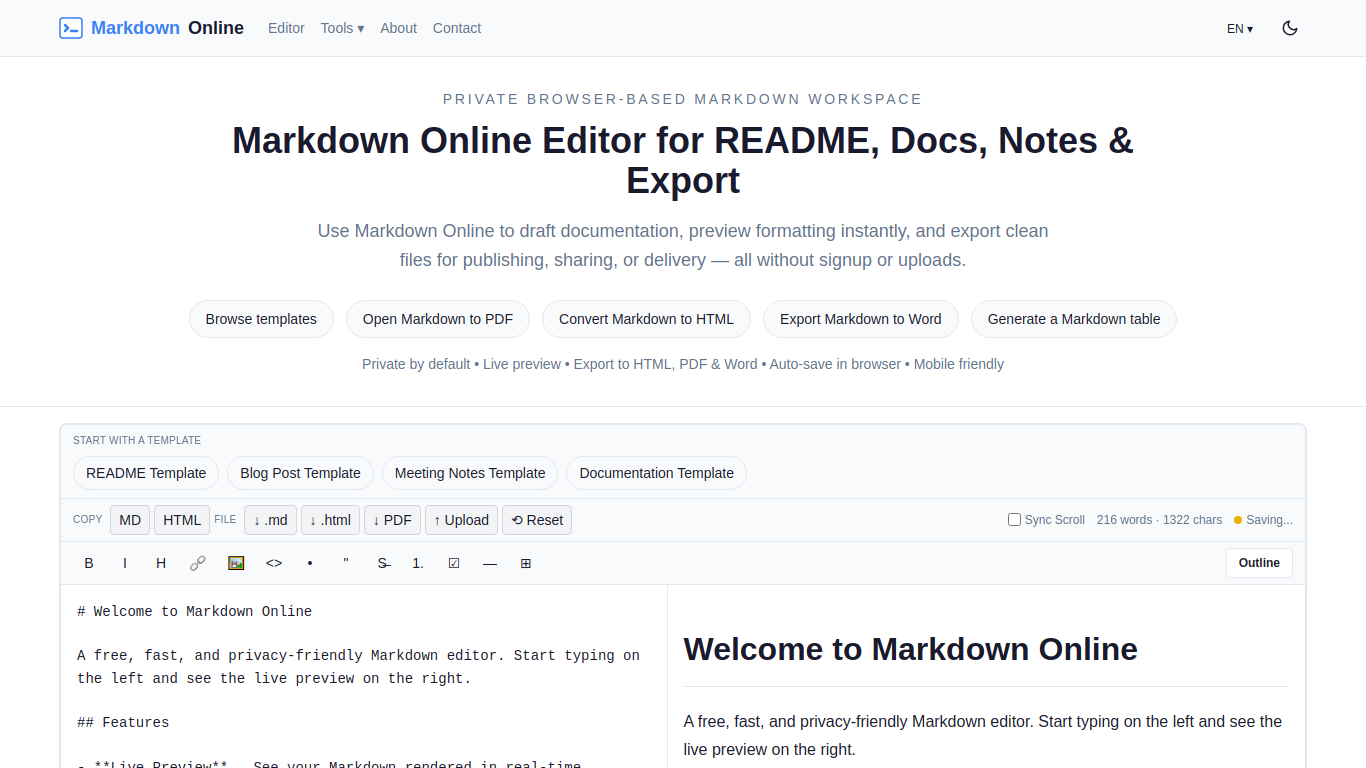Click the '## Features' line in the editor
Image resolution: width=1366 pixels, height=768 pixels.
[123, 722]
